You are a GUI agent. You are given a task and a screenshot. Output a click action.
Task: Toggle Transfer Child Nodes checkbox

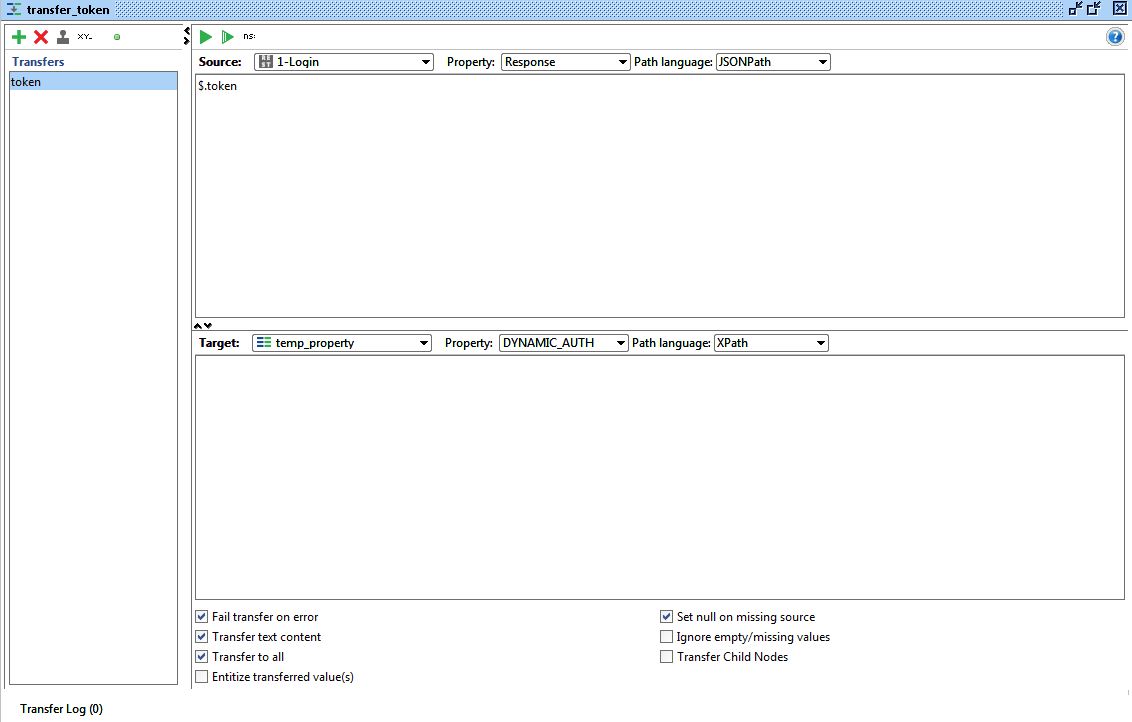(x=667, y=657)
